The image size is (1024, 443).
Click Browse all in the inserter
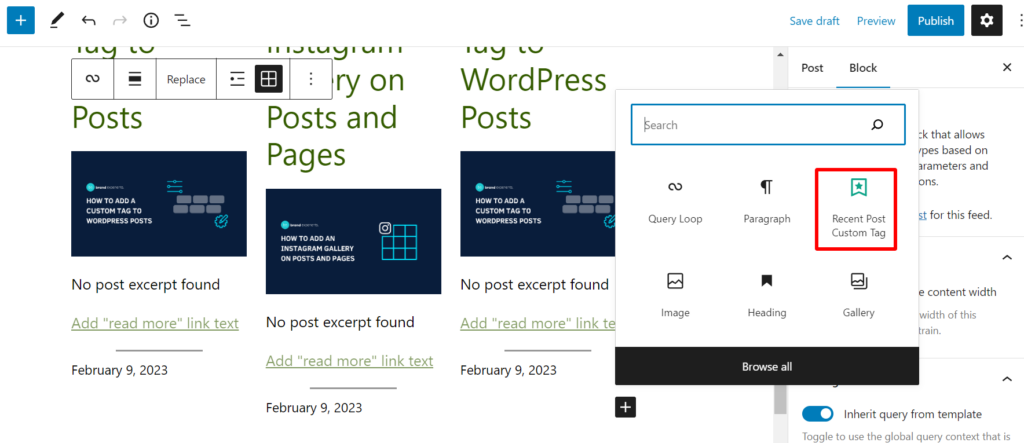[x=767, y=367]
